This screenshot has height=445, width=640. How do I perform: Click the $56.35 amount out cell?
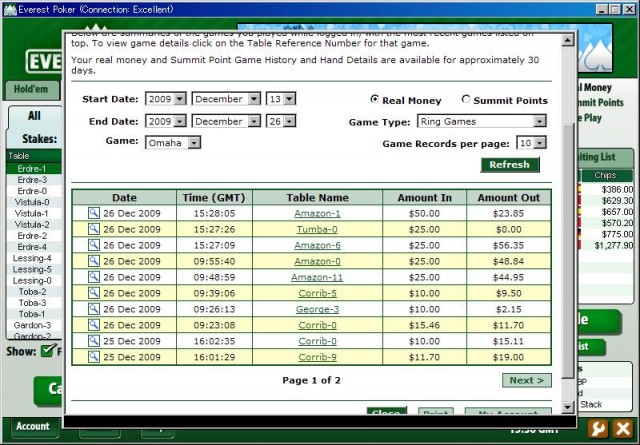508,245
